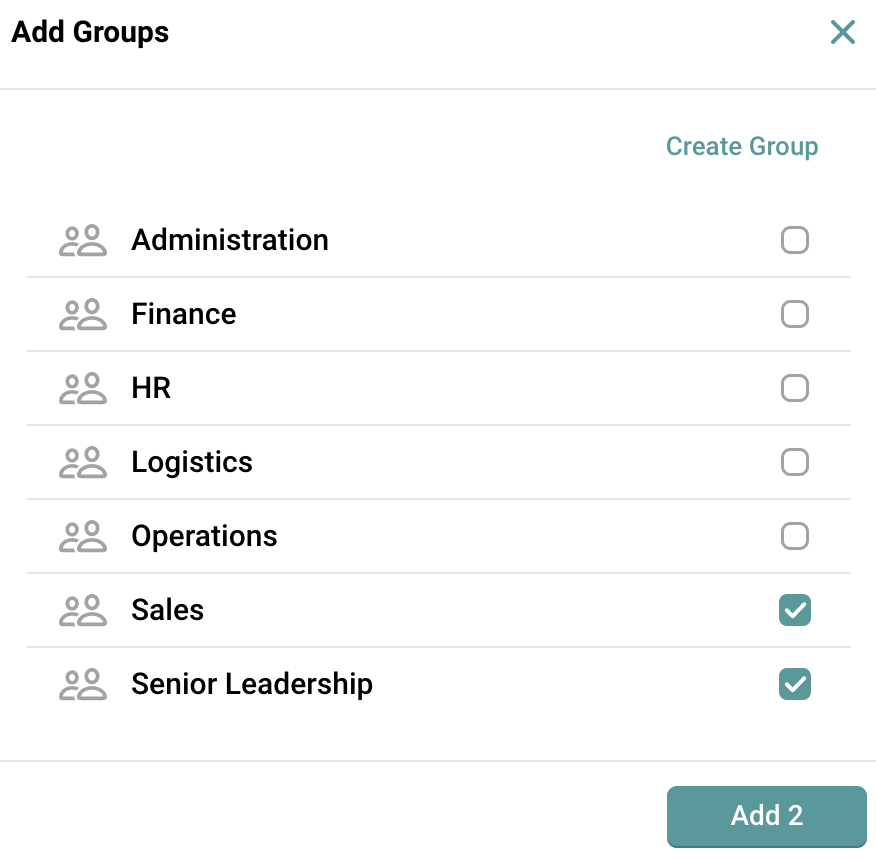Close the Add Groups dialog
This screenshot has width=876, height=862.
(843, 32)
